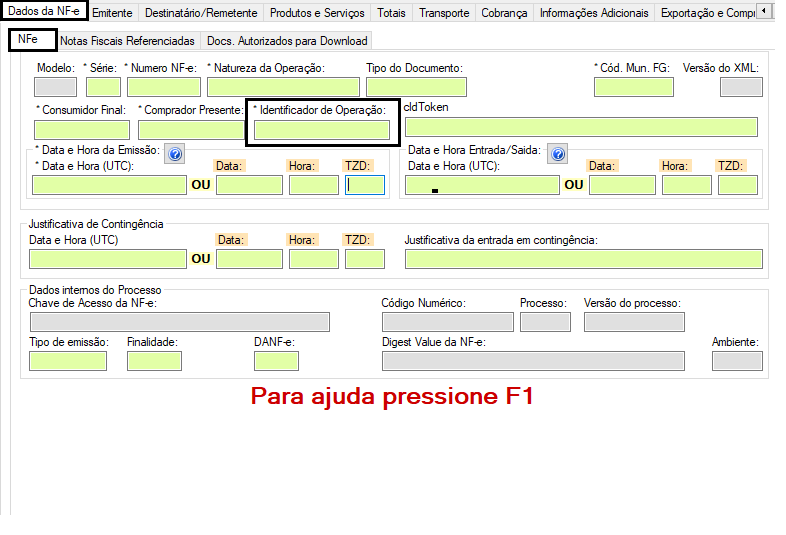Open help icon beside Data e Hora Entrada/Saida

pyautogui.click(x=557, y=153)
